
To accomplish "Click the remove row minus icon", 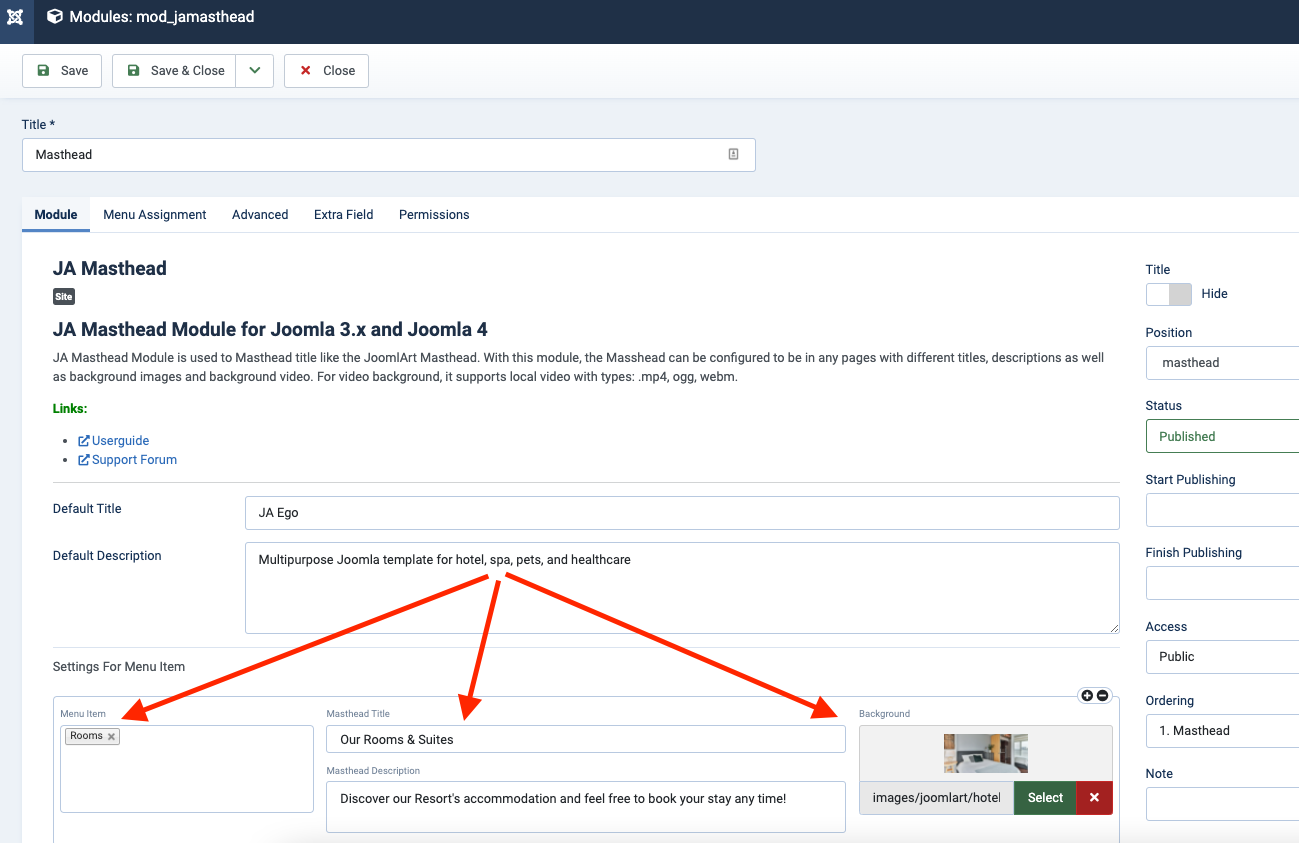I will [1103, 695].
